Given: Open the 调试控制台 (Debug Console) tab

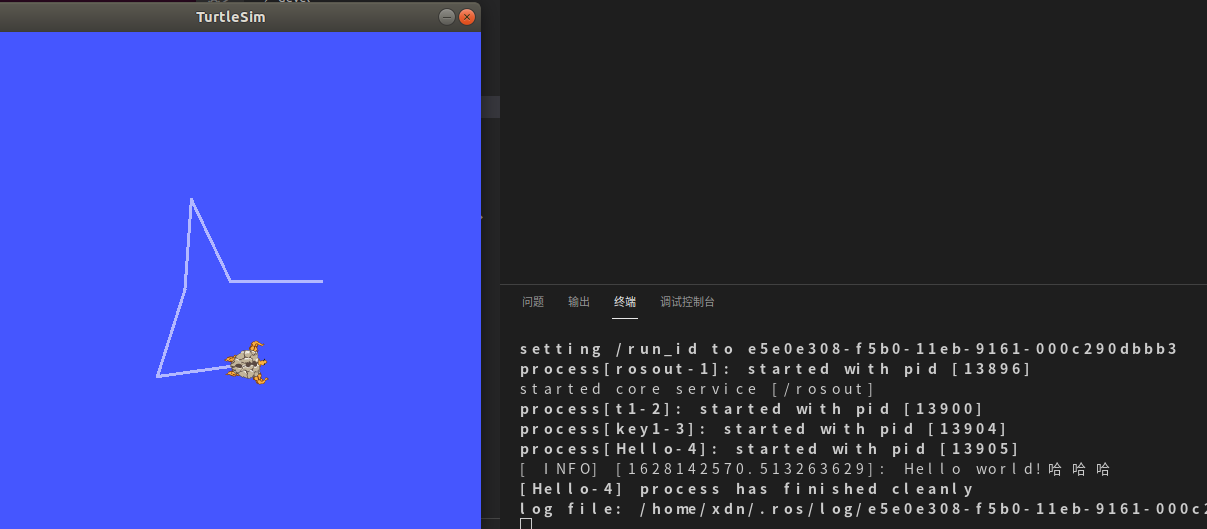Looking at the screenshot, I should (x=687, y=302).
